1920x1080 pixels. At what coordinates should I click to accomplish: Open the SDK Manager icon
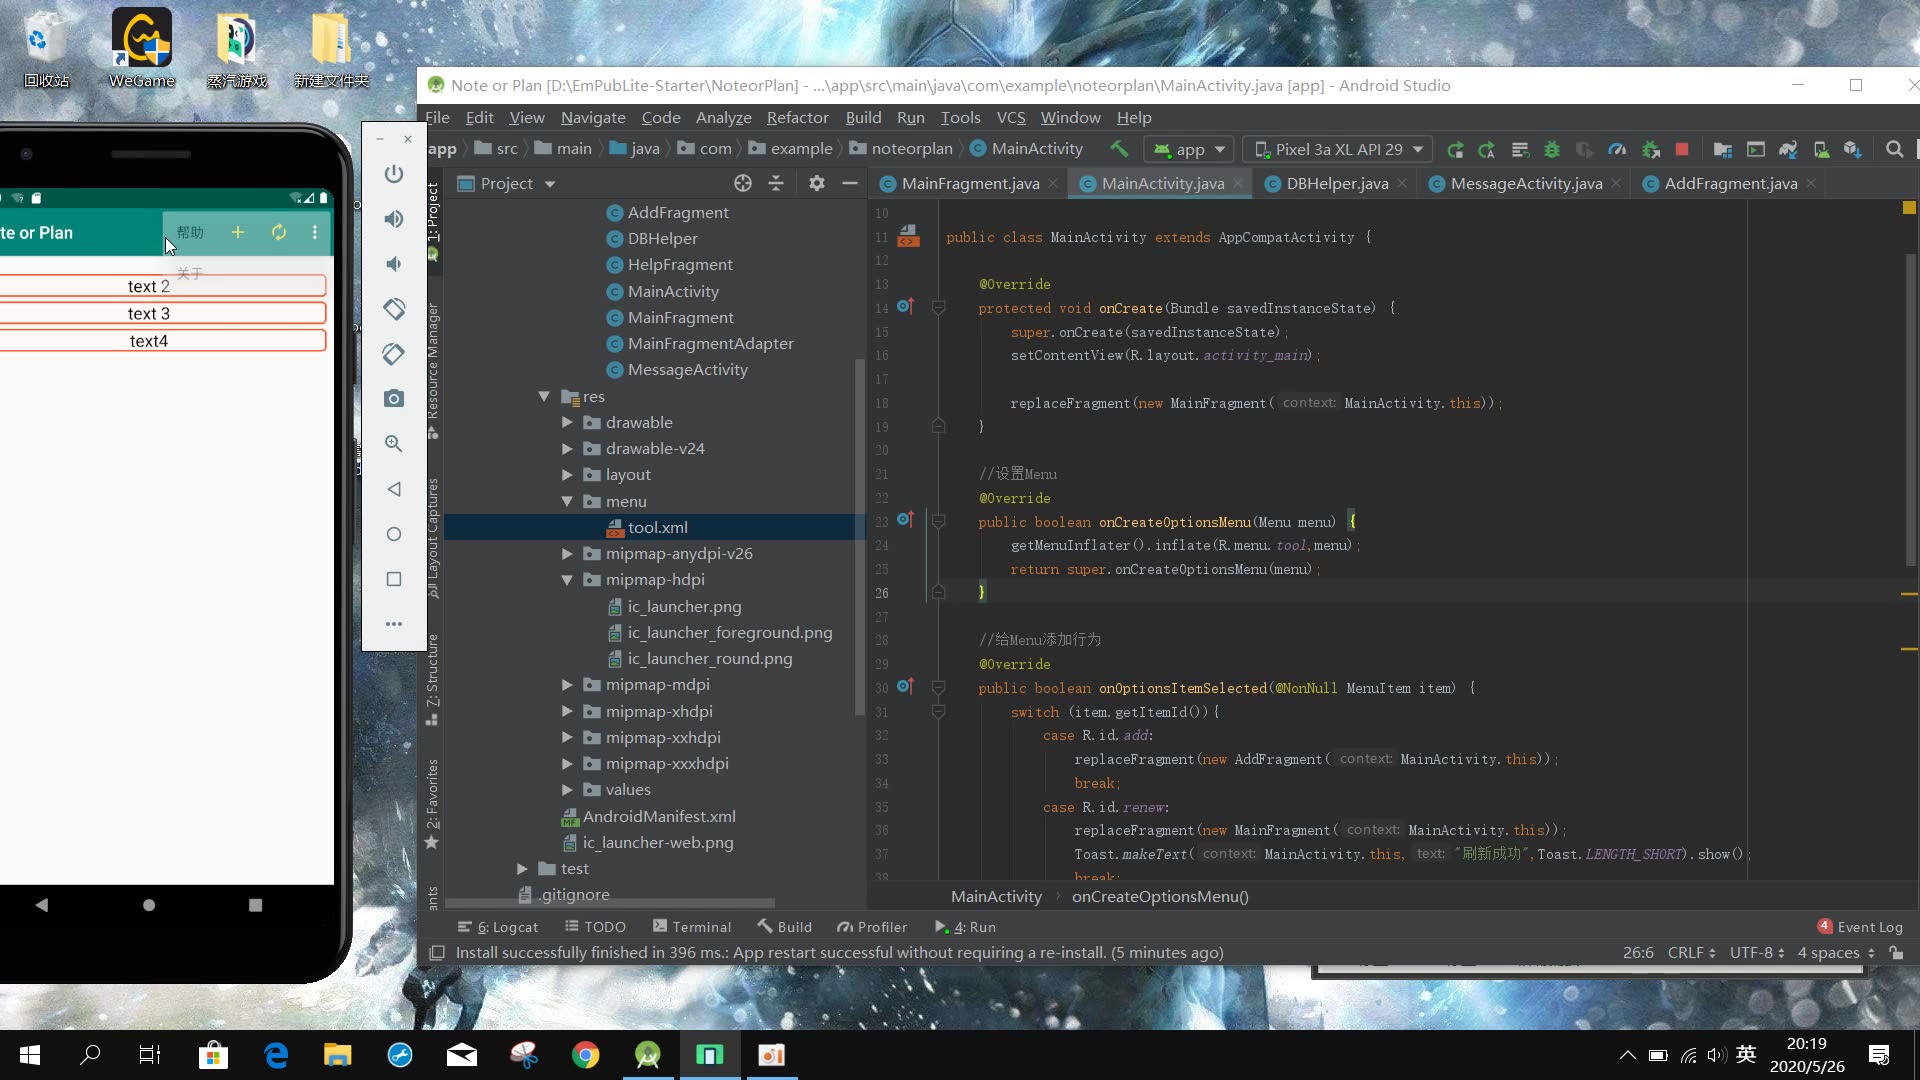point(1853,149)
